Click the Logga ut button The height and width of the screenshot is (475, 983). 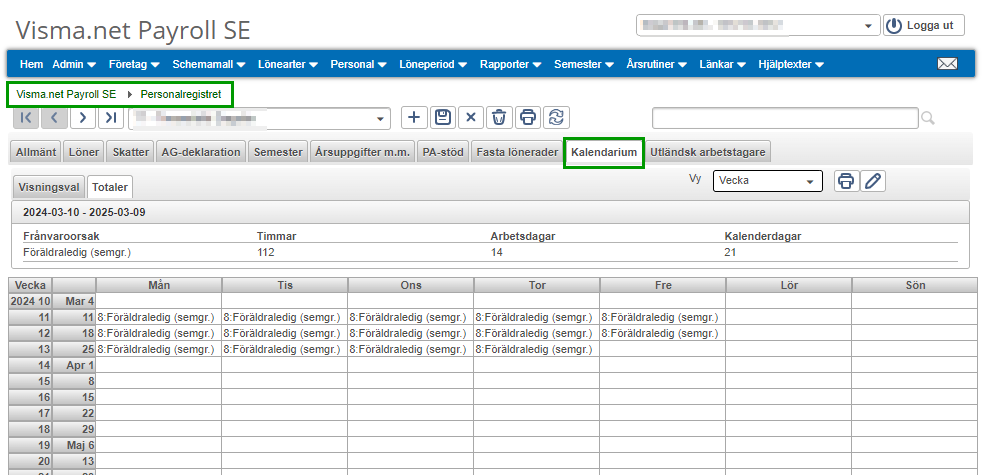(x=923, y=26)
